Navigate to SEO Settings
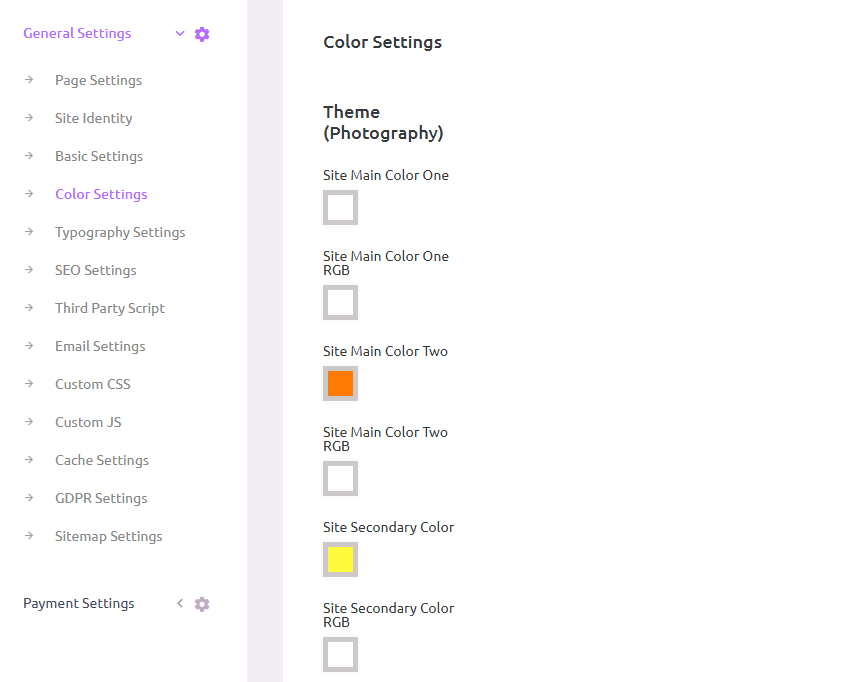The image size is (850, 682). pos(95,270)
